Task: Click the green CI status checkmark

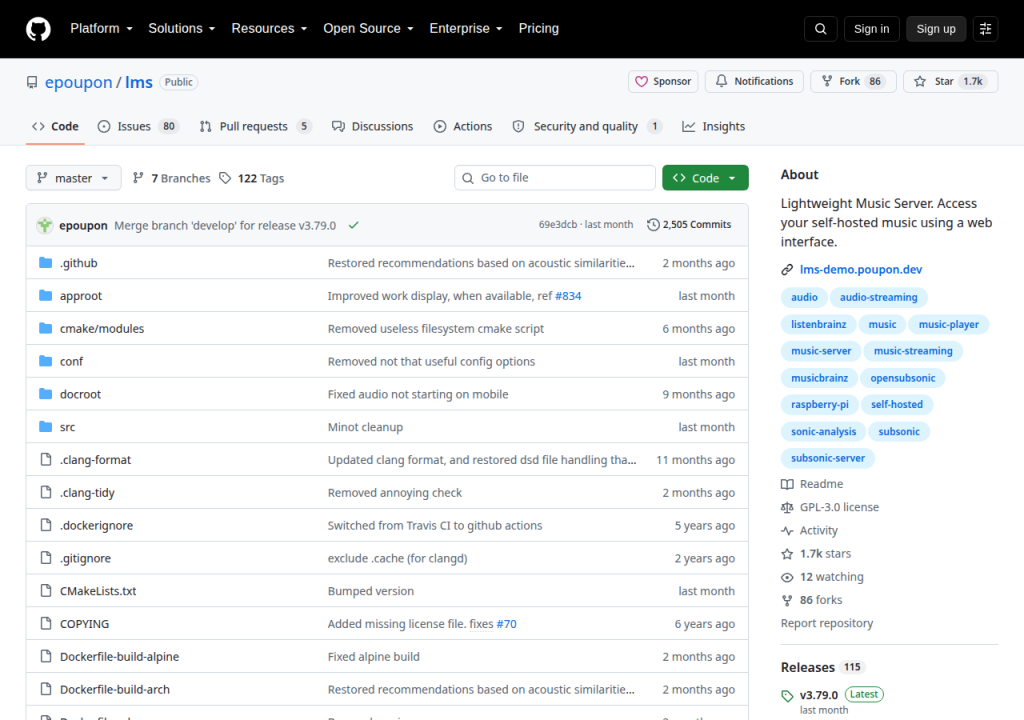Action: click(353, 225)
